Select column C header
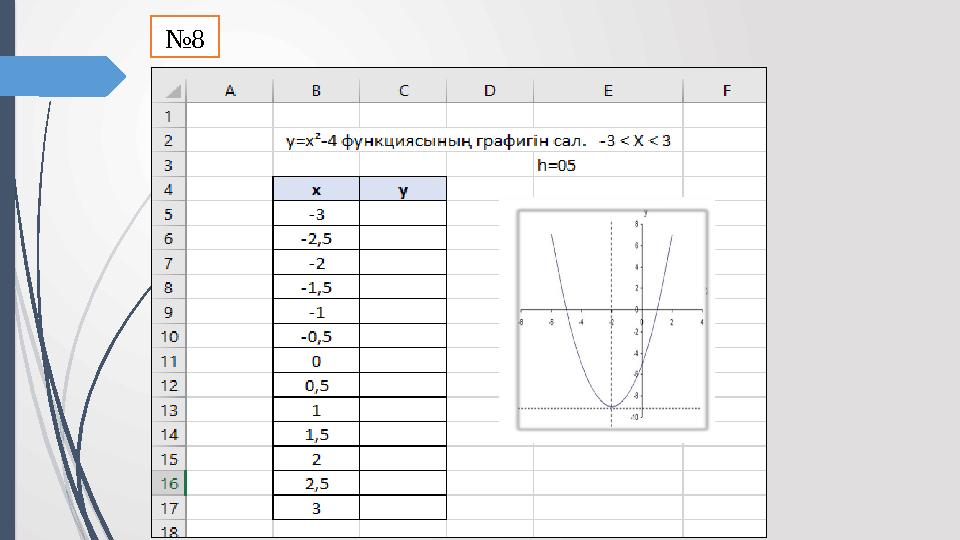This screenshot has width=960, height=540. click(403, 91)
